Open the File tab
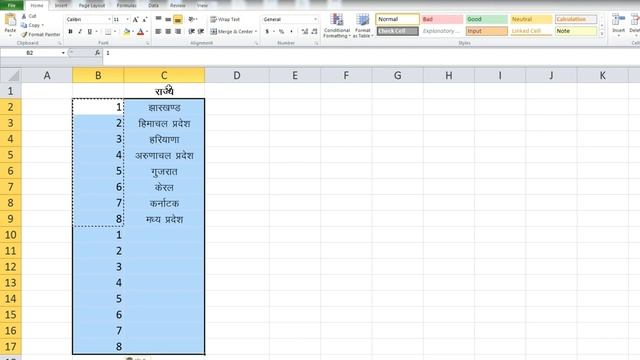Image resolution: width=640 pixels, height=360 pixels. pyautogui.click(x=11, y=5)
